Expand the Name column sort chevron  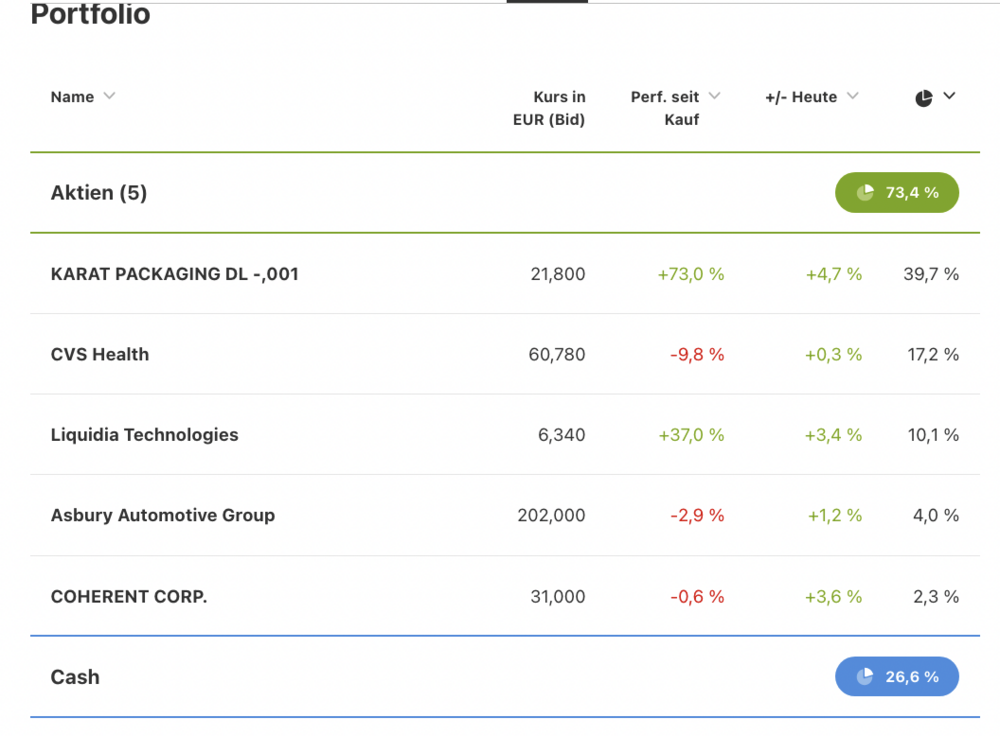click(x=109, y=96)
